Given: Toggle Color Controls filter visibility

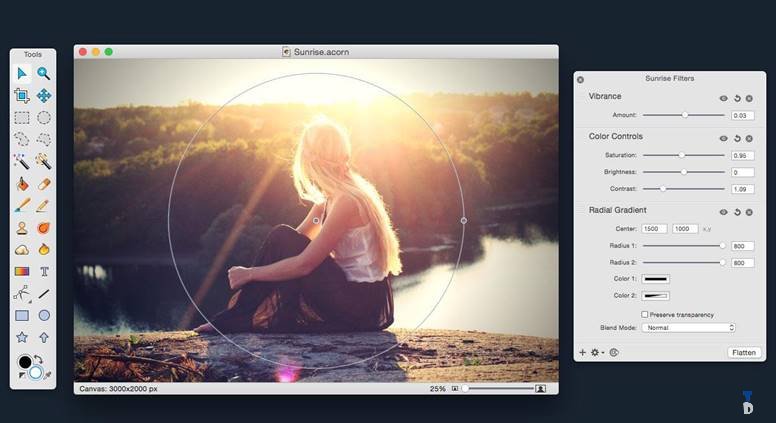Looking at the screenshot, I should (x=724, y=139).
